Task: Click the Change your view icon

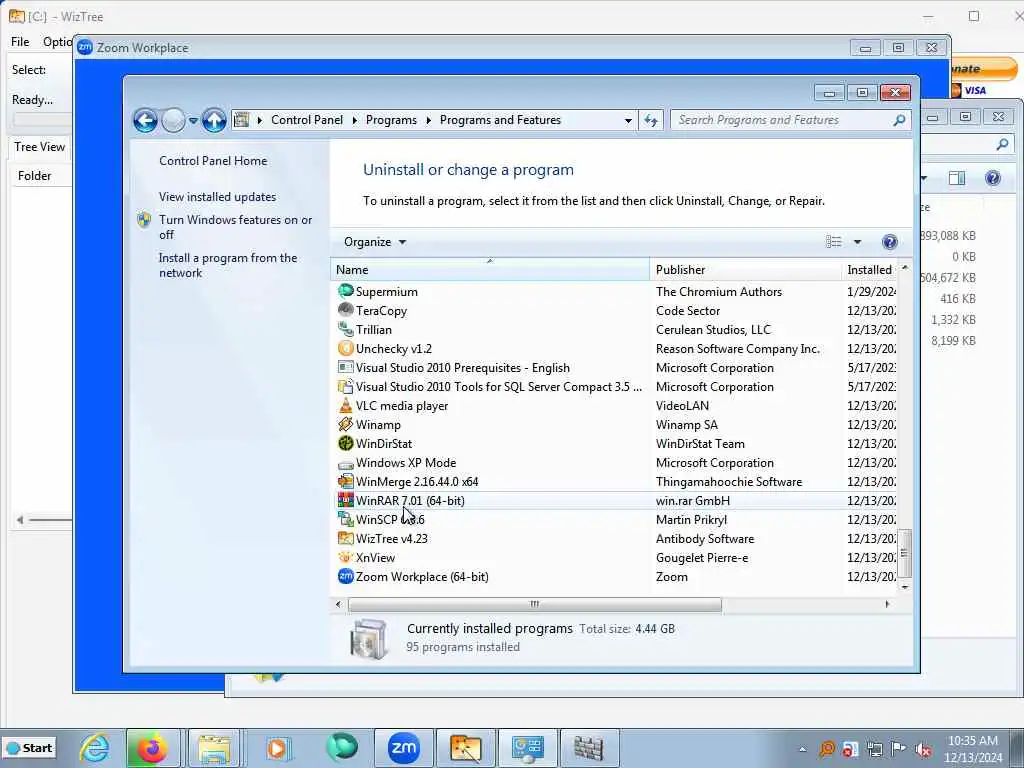Action: tap(834, 242)
